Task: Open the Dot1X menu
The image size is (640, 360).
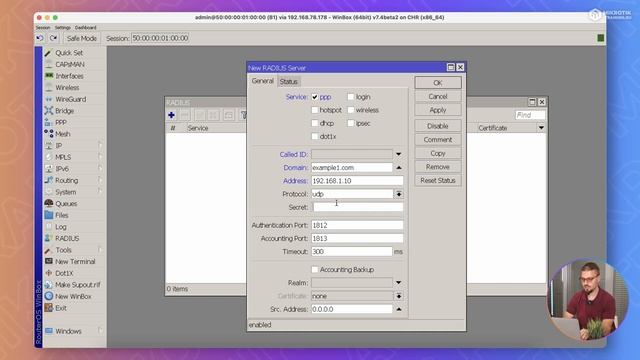Action: [64, 273]
